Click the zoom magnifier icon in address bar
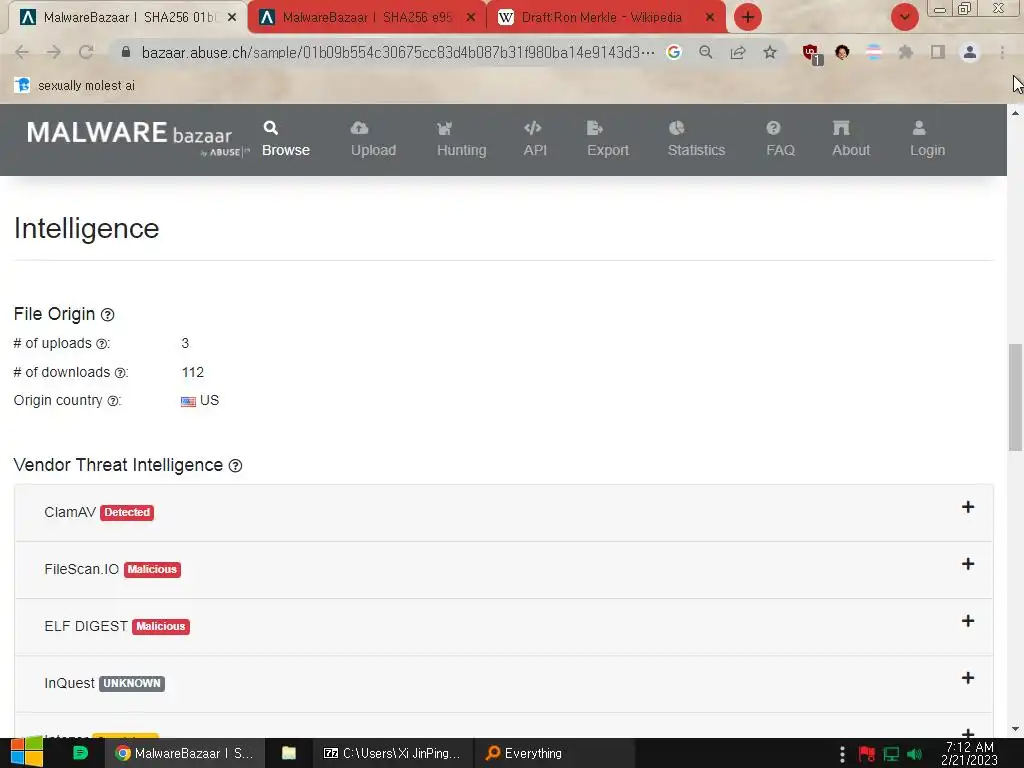Image resolution: width=1024 pixels, height=768 pixels. pyautogui.click(x=705, y=52)
